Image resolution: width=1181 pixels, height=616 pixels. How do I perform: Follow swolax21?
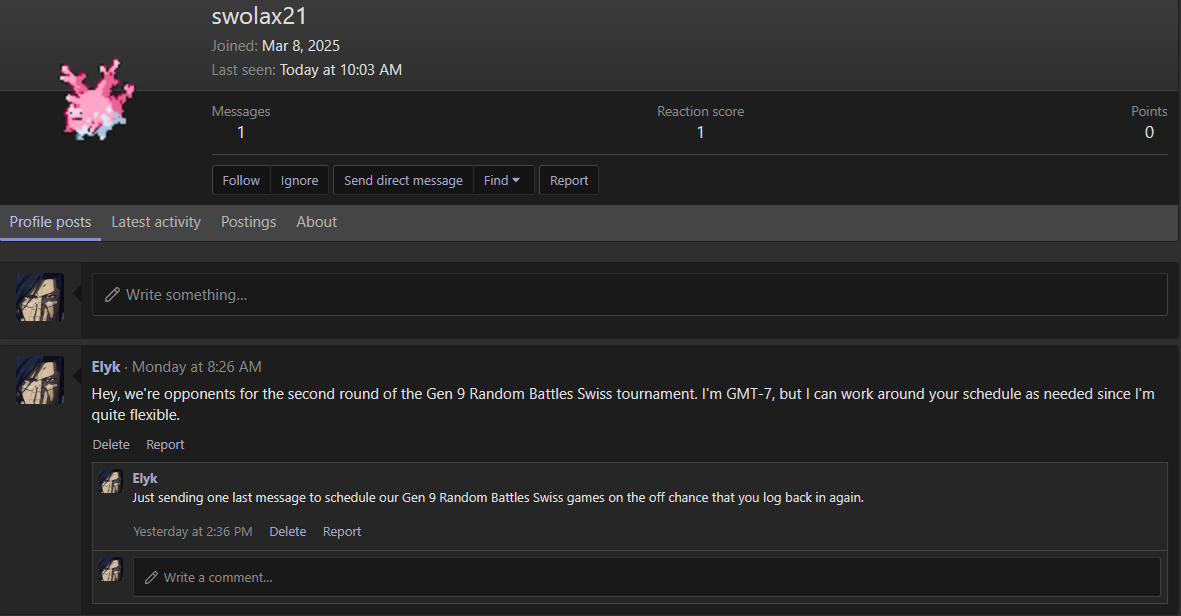tap(241, 181)
